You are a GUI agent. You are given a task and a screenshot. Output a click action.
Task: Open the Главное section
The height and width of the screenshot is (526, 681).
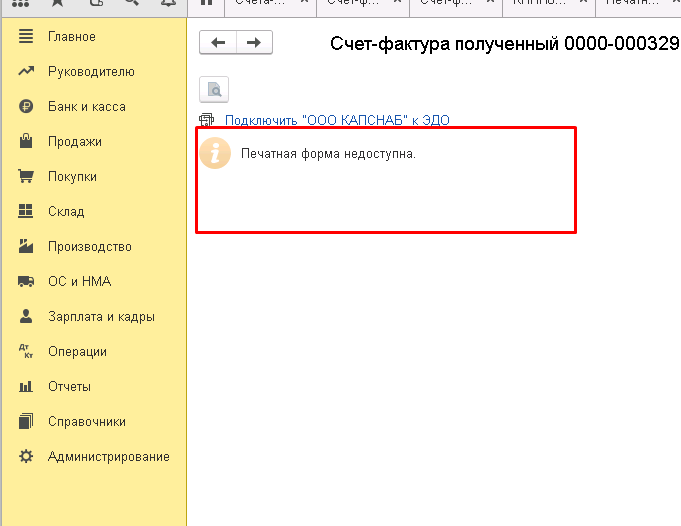click(72, 37)
